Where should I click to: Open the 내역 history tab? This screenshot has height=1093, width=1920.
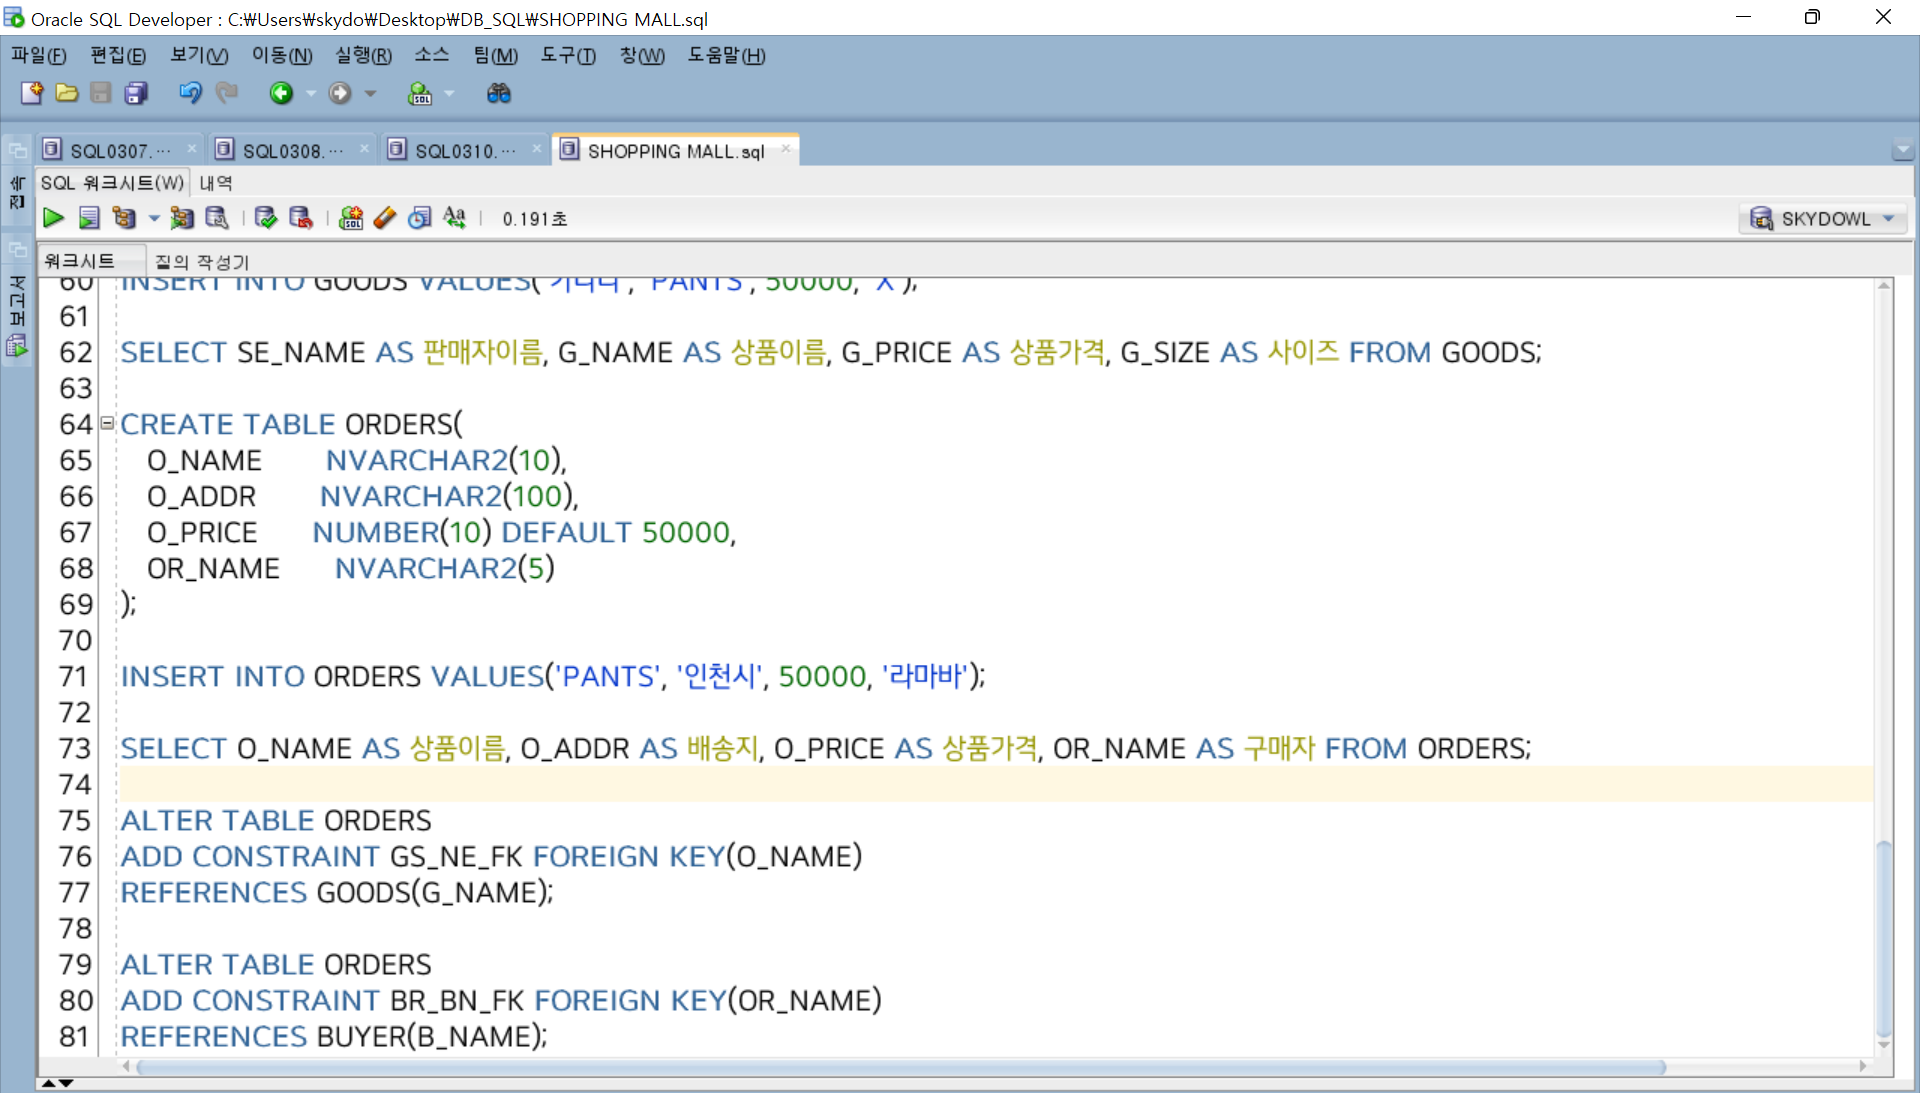click(215, 183)
